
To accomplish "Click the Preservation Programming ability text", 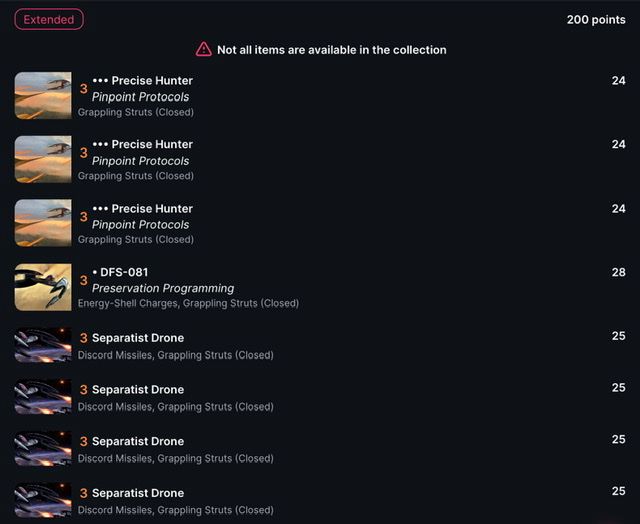I will [x=163, y=289].
